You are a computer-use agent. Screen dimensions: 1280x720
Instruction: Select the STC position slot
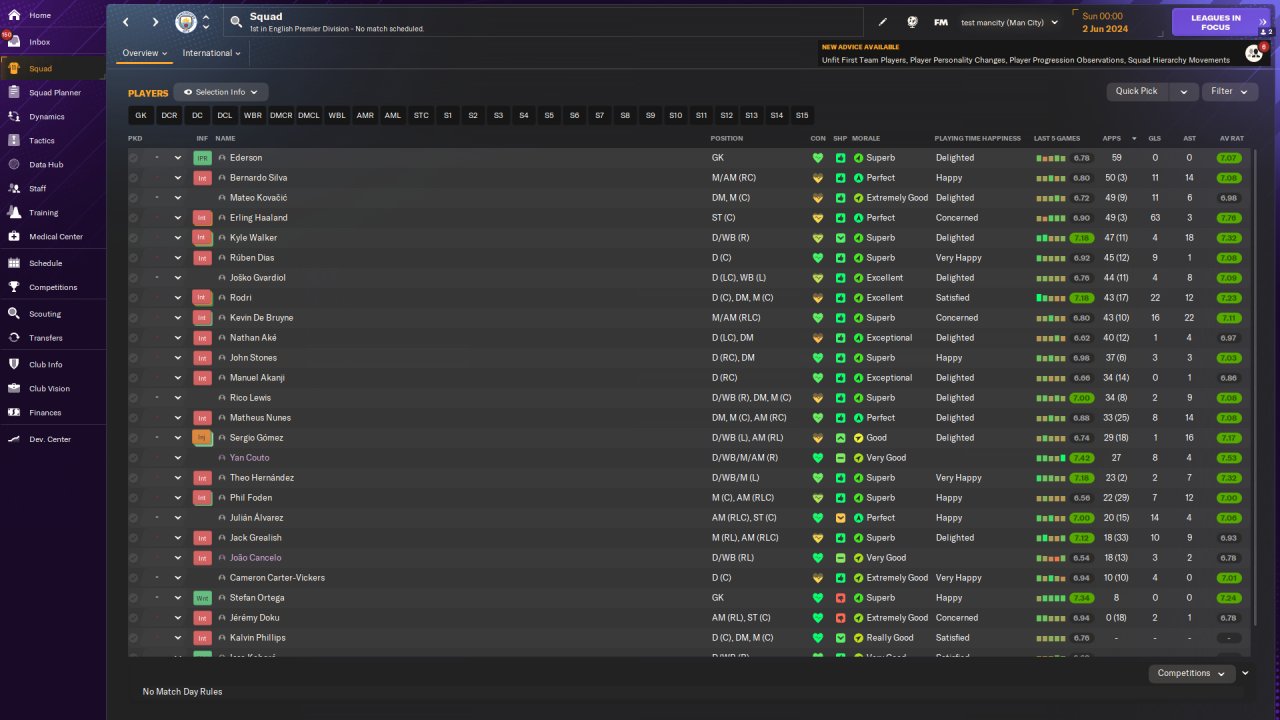coord(421,116)
